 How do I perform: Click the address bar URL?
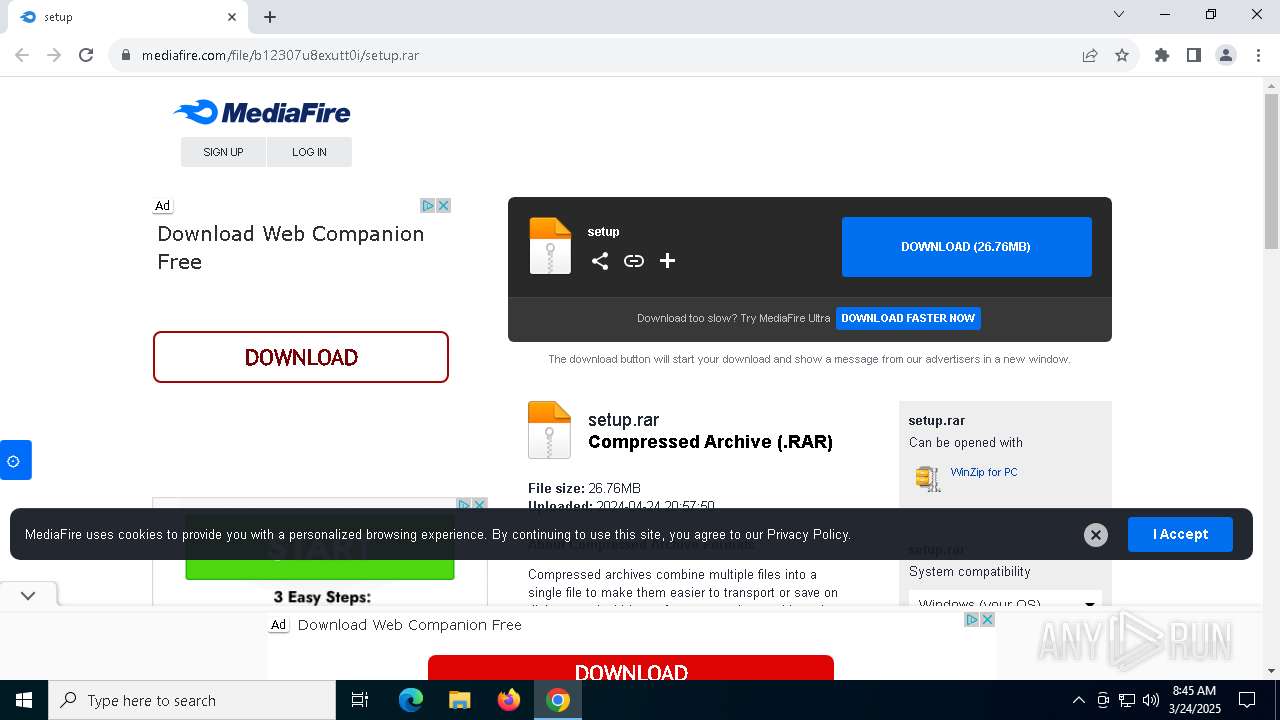point(280,55)
